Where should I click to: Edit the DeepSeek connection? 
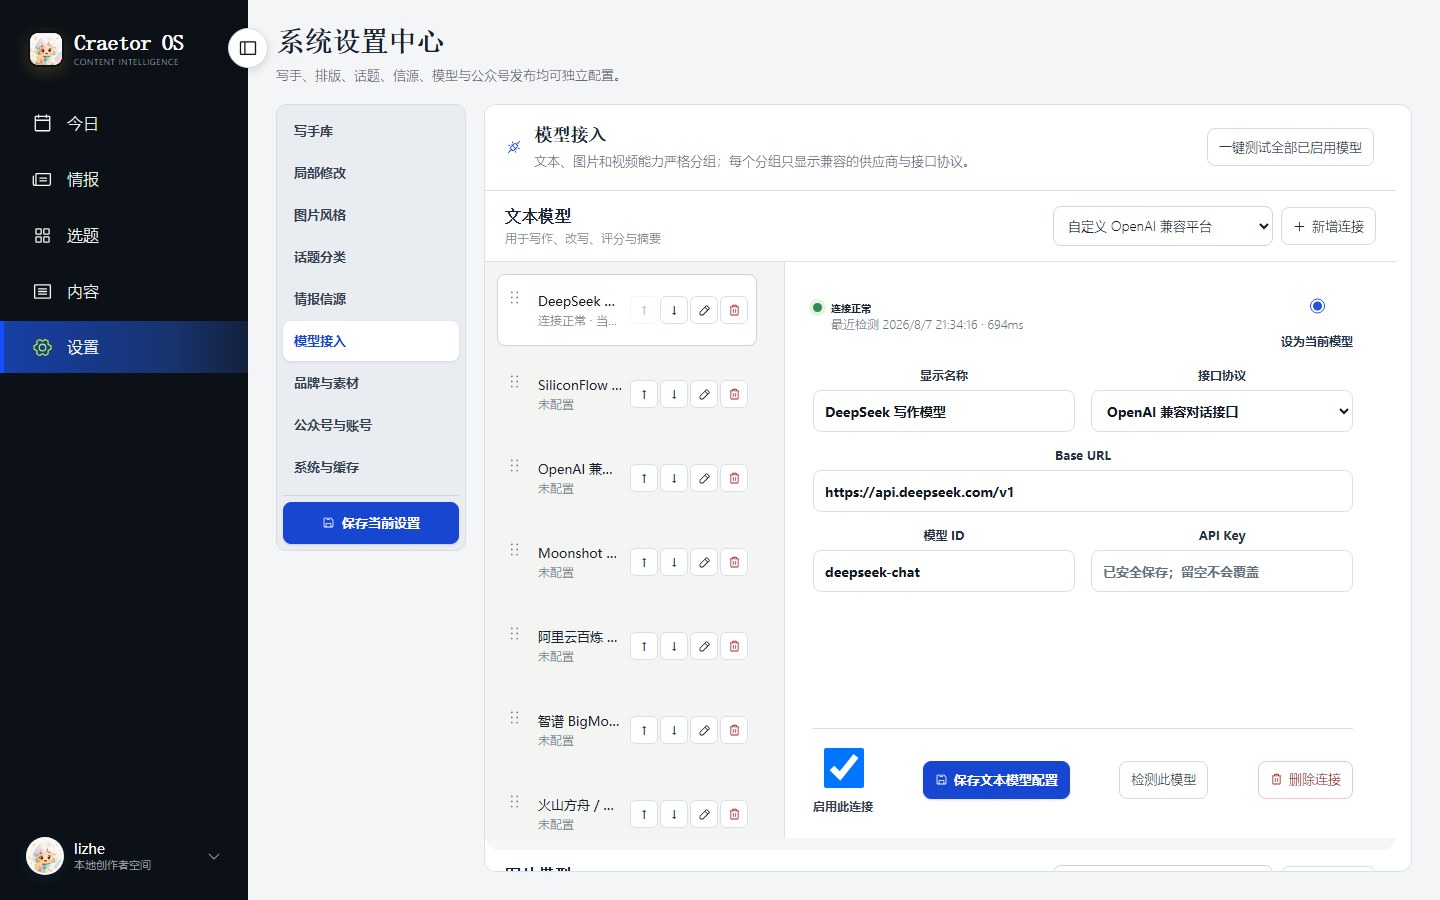point(704,310)
